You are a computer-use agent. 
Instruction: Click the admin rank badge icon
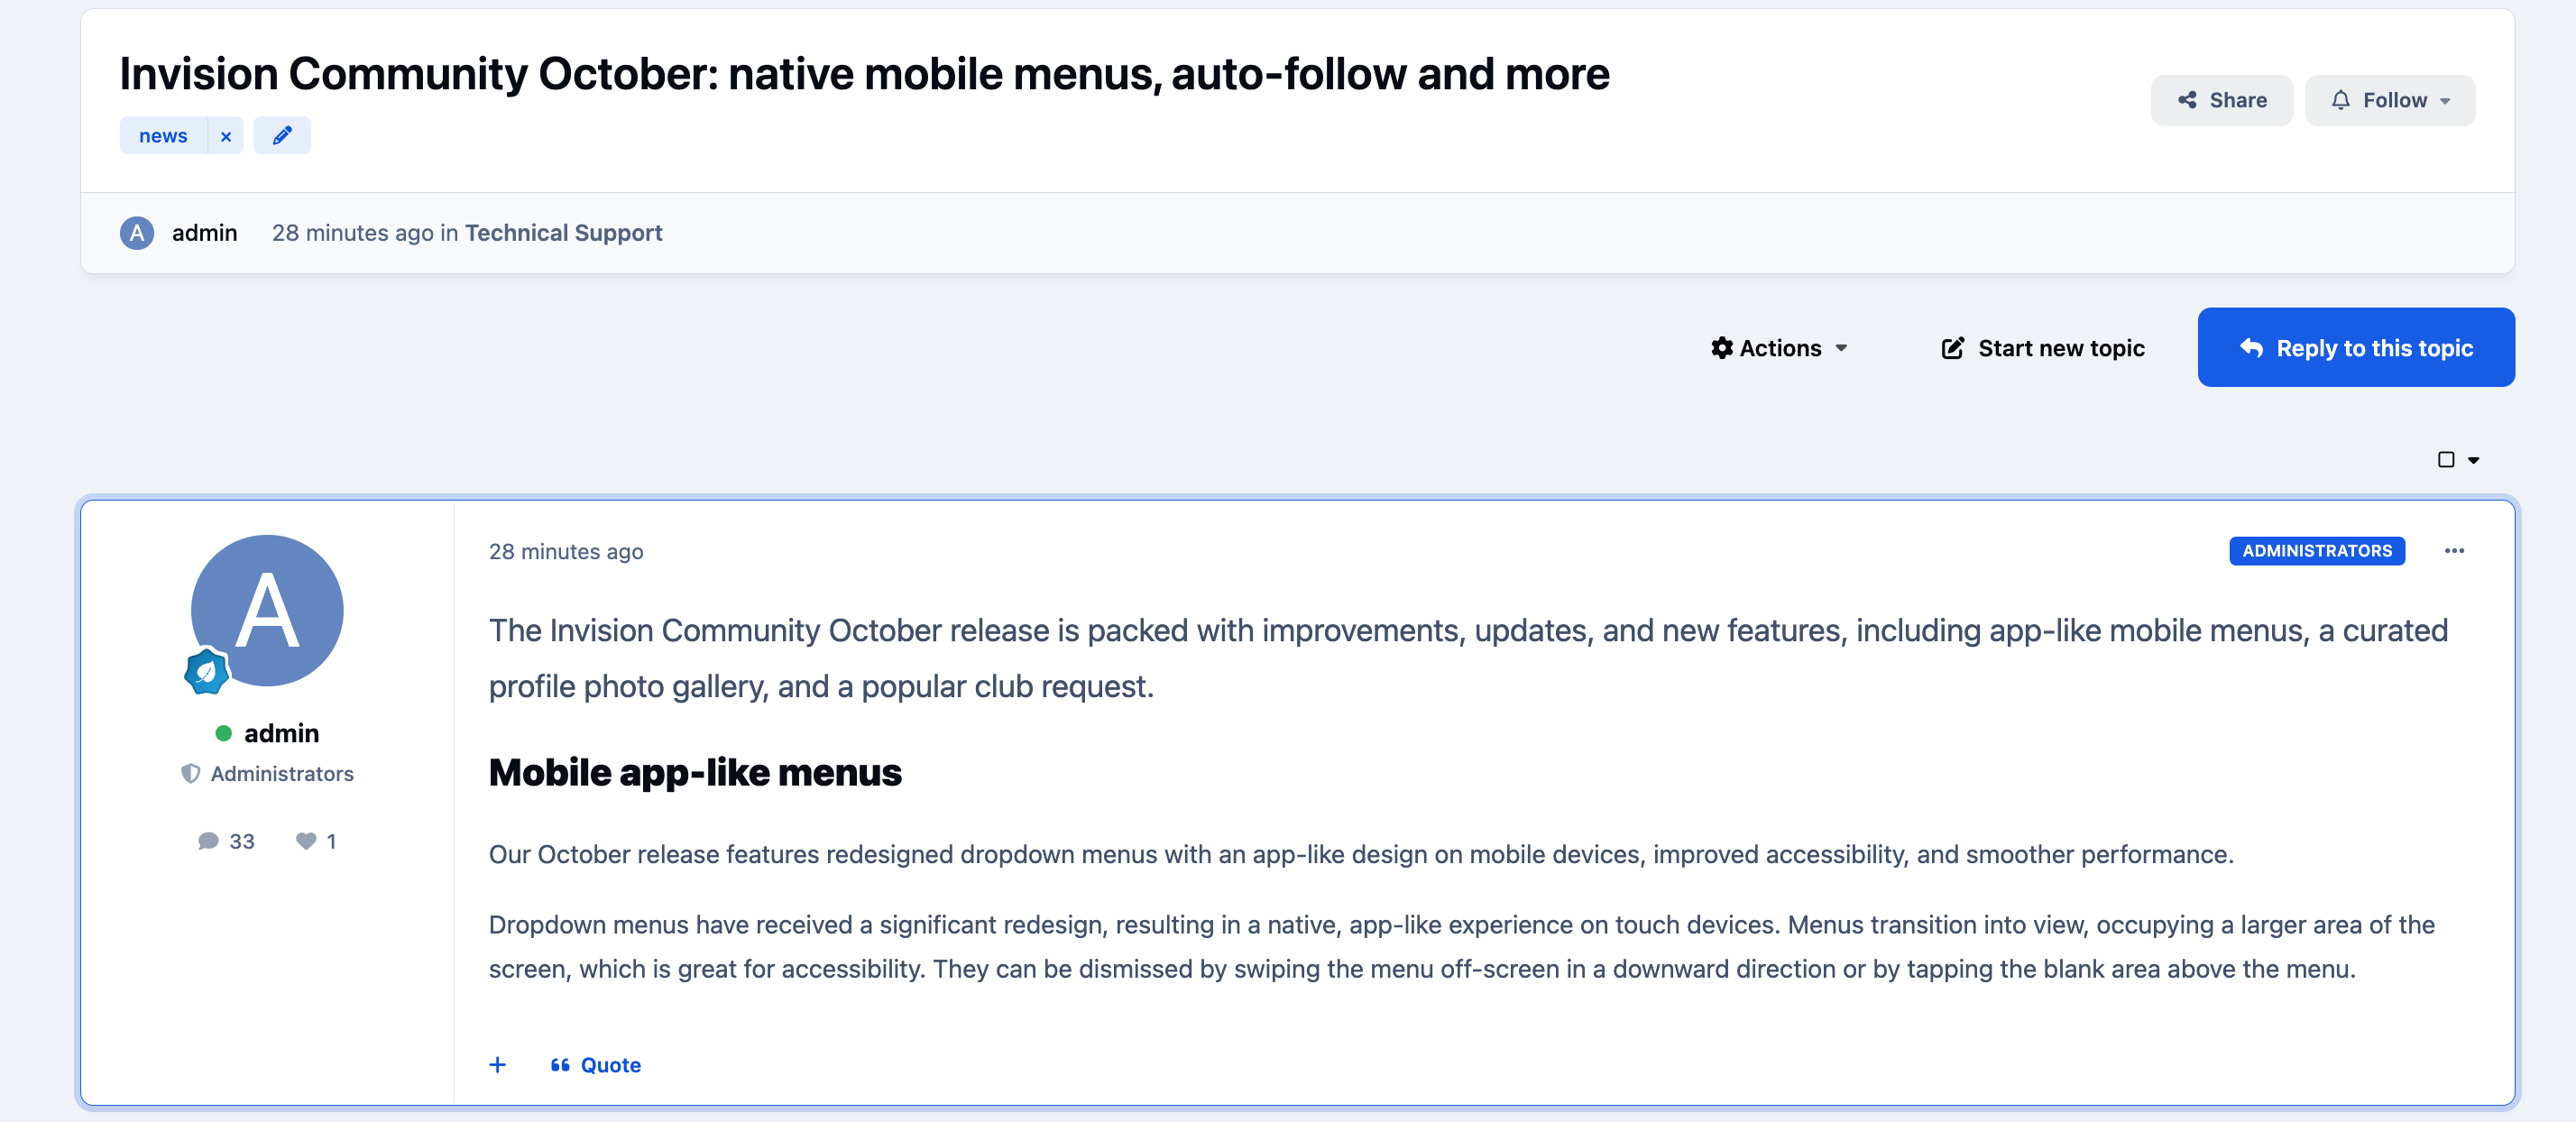[x=206, y=671]
